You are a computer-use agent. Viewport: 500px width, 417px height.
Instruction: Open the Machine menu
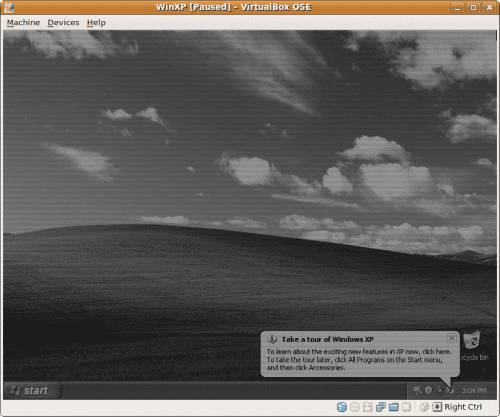point(23,23)
